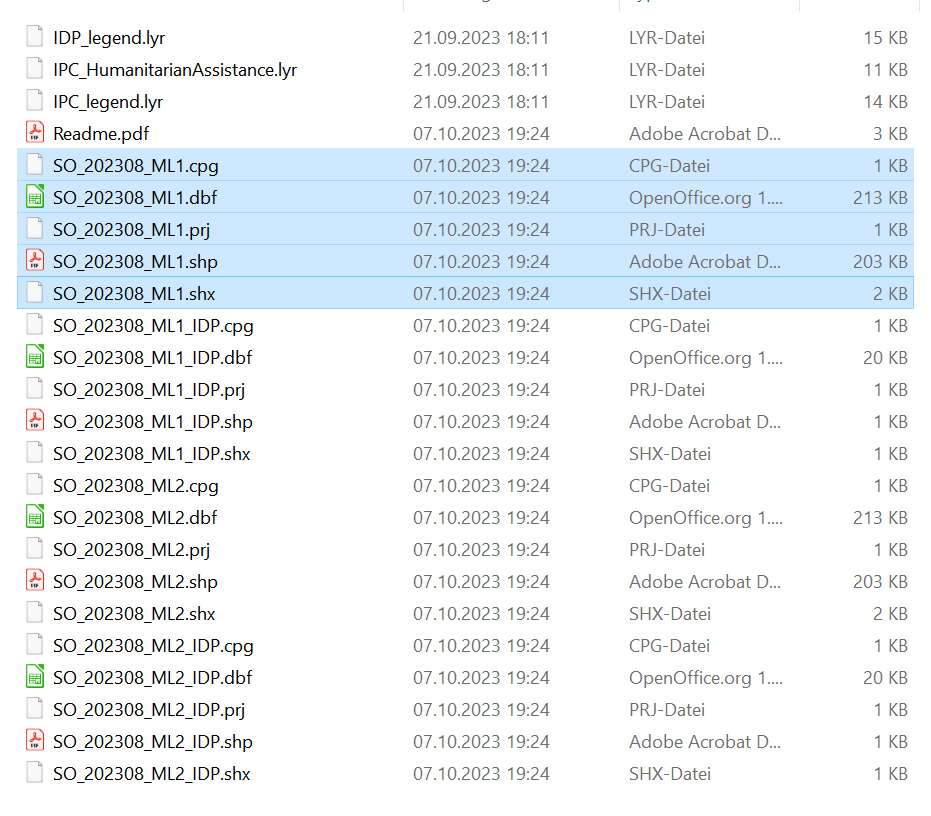Click the SO_202308_ML1.shp file icon
Image resolution: width=931 pixels, height=816 pixels.
35,261
